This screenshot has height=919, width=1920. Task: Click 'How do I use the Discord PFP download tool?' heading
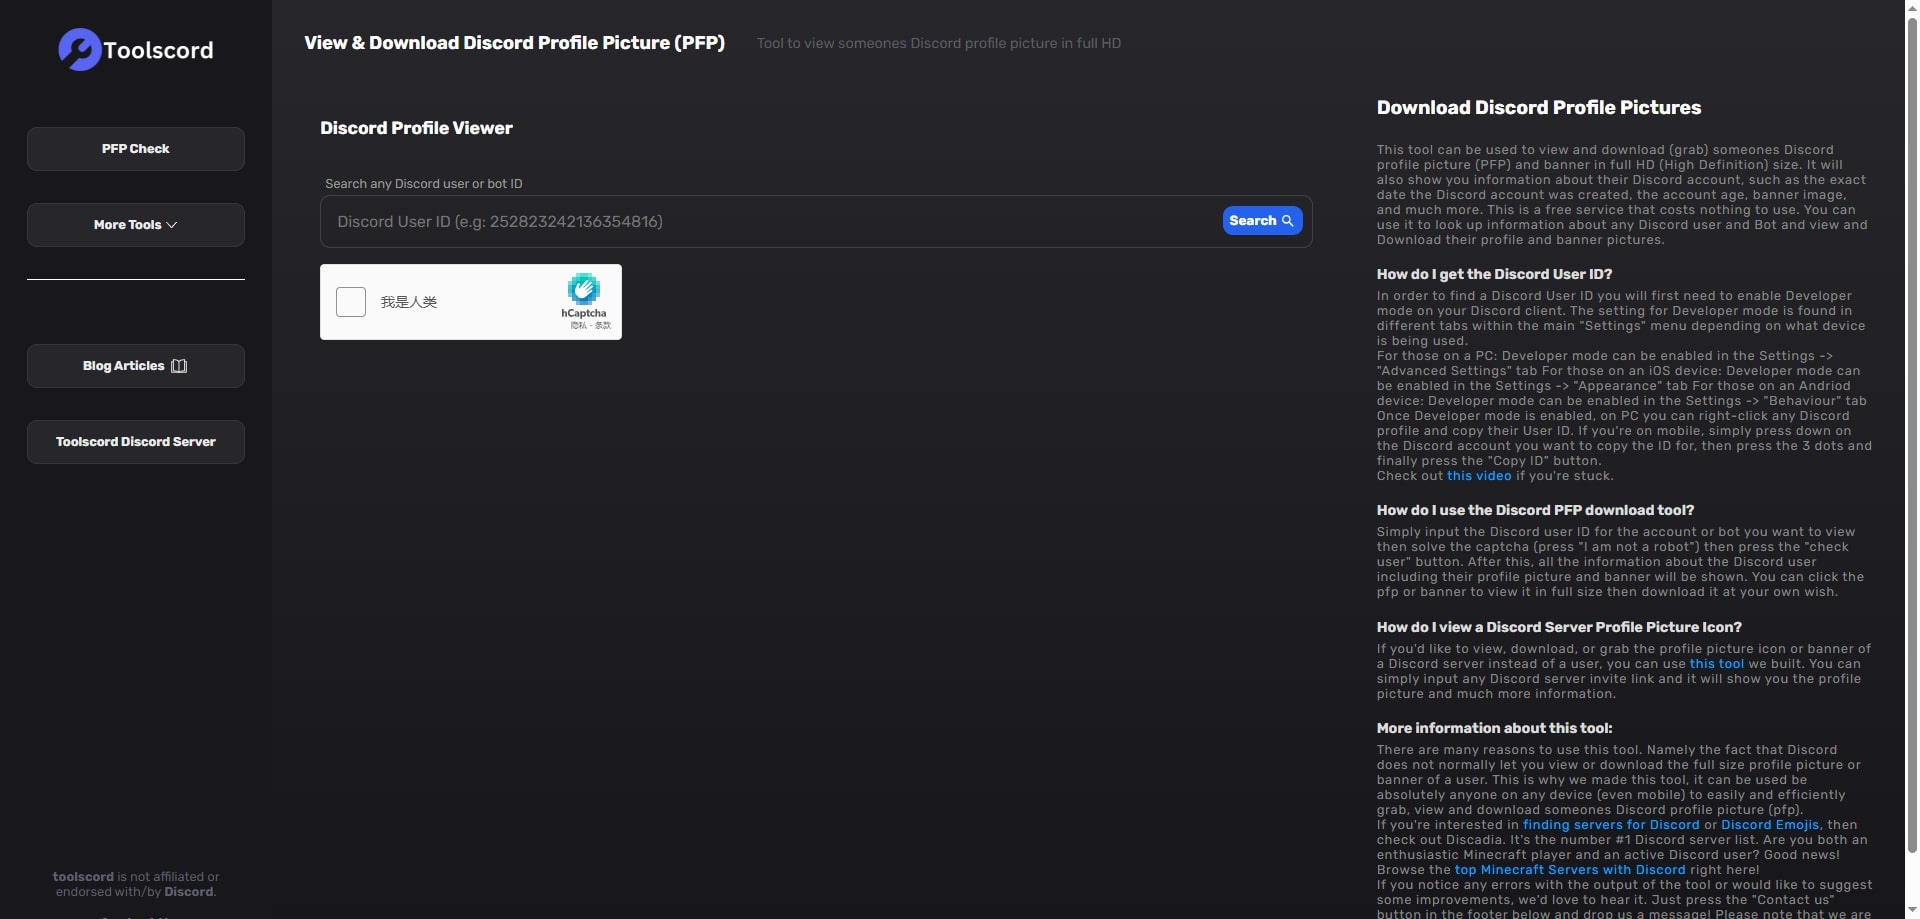(1535, 510)
